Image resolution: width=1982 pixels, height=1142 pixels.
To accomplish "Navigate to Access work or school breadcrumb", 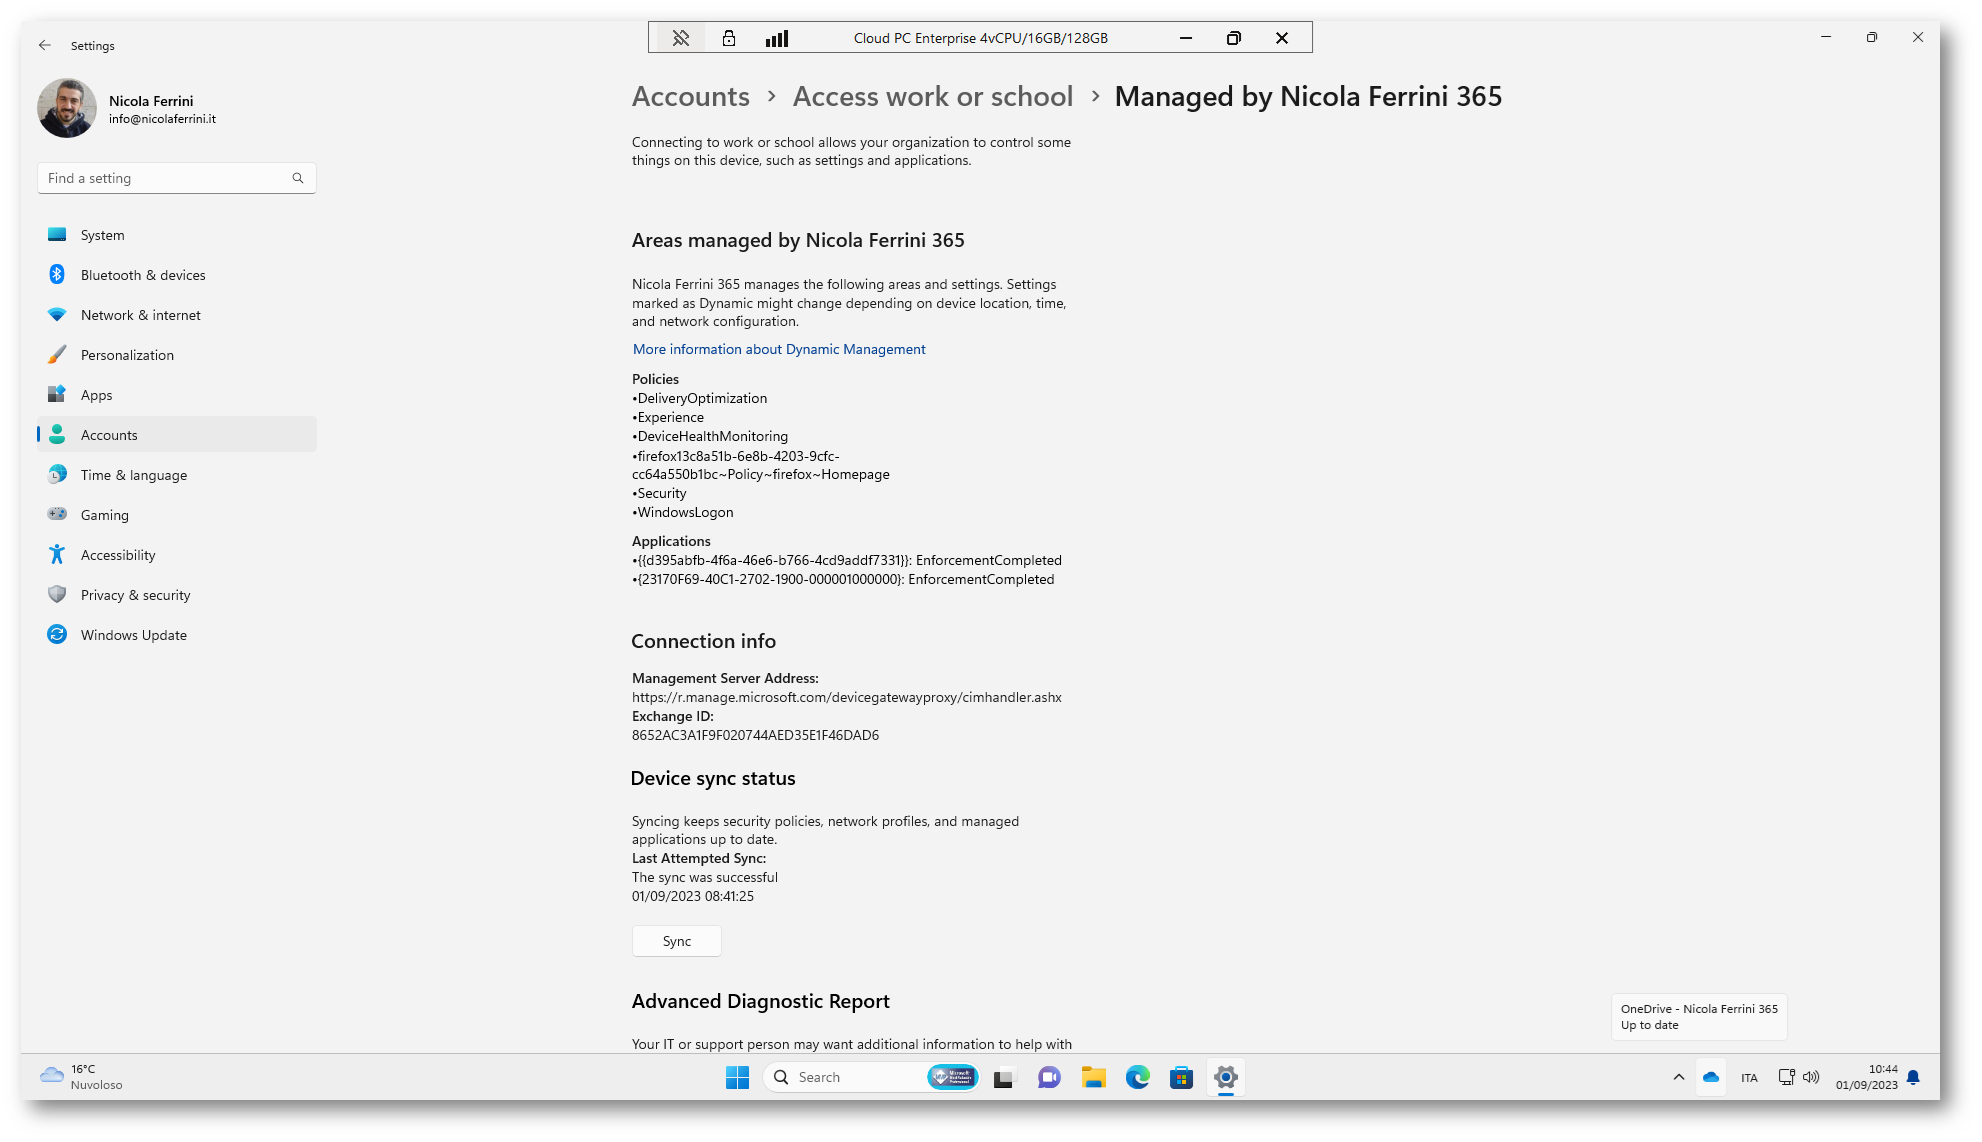I will [x=933, y=96].
